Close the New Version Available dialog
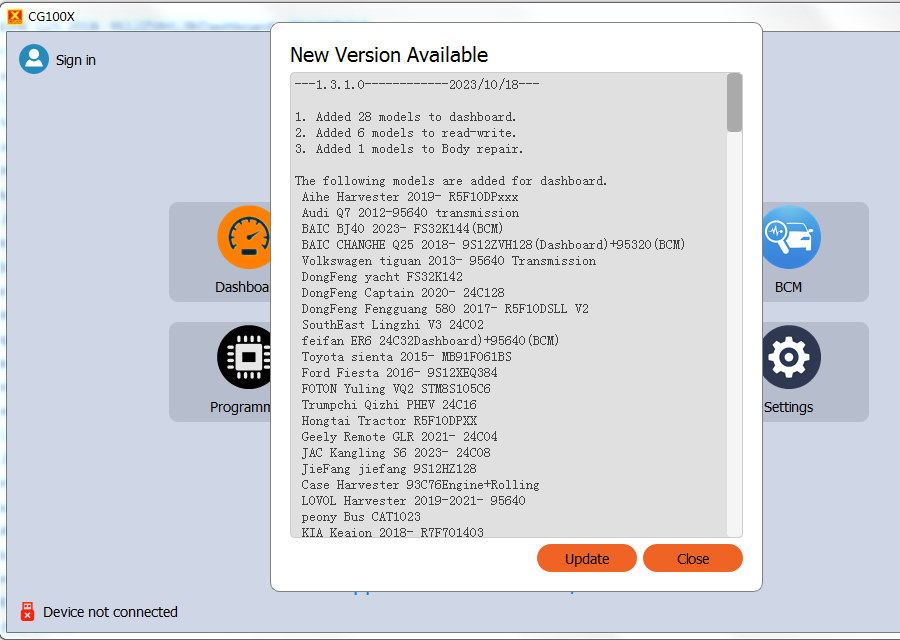 693,558
